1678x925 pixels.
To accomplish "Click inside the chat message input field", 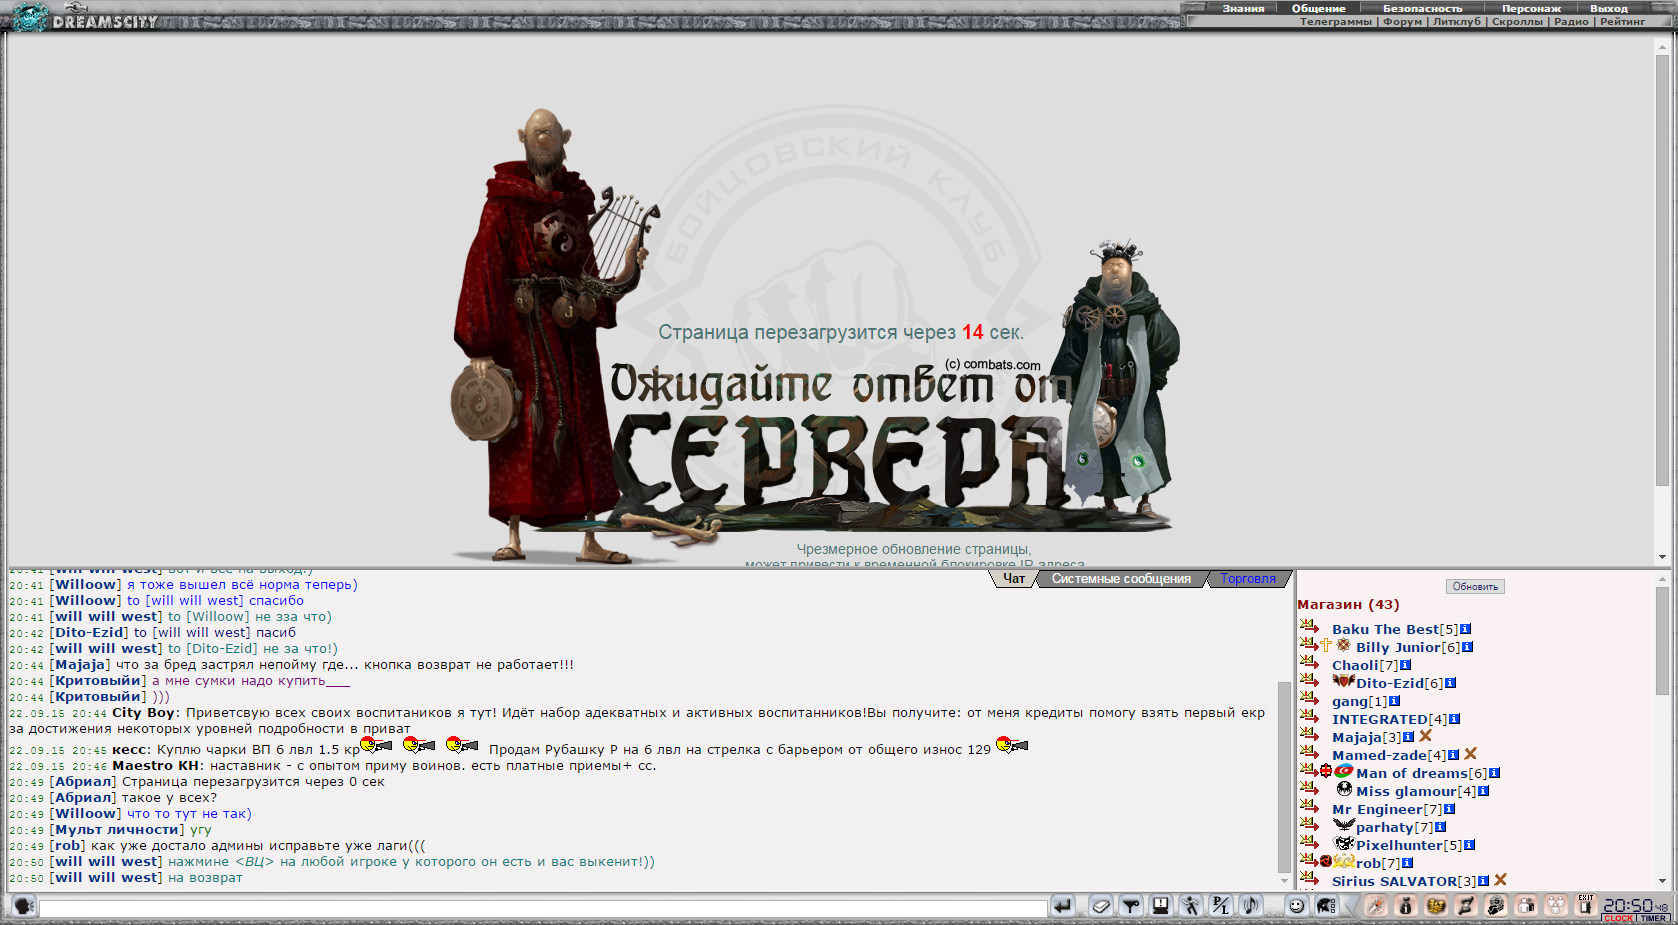I will (543, 908).
